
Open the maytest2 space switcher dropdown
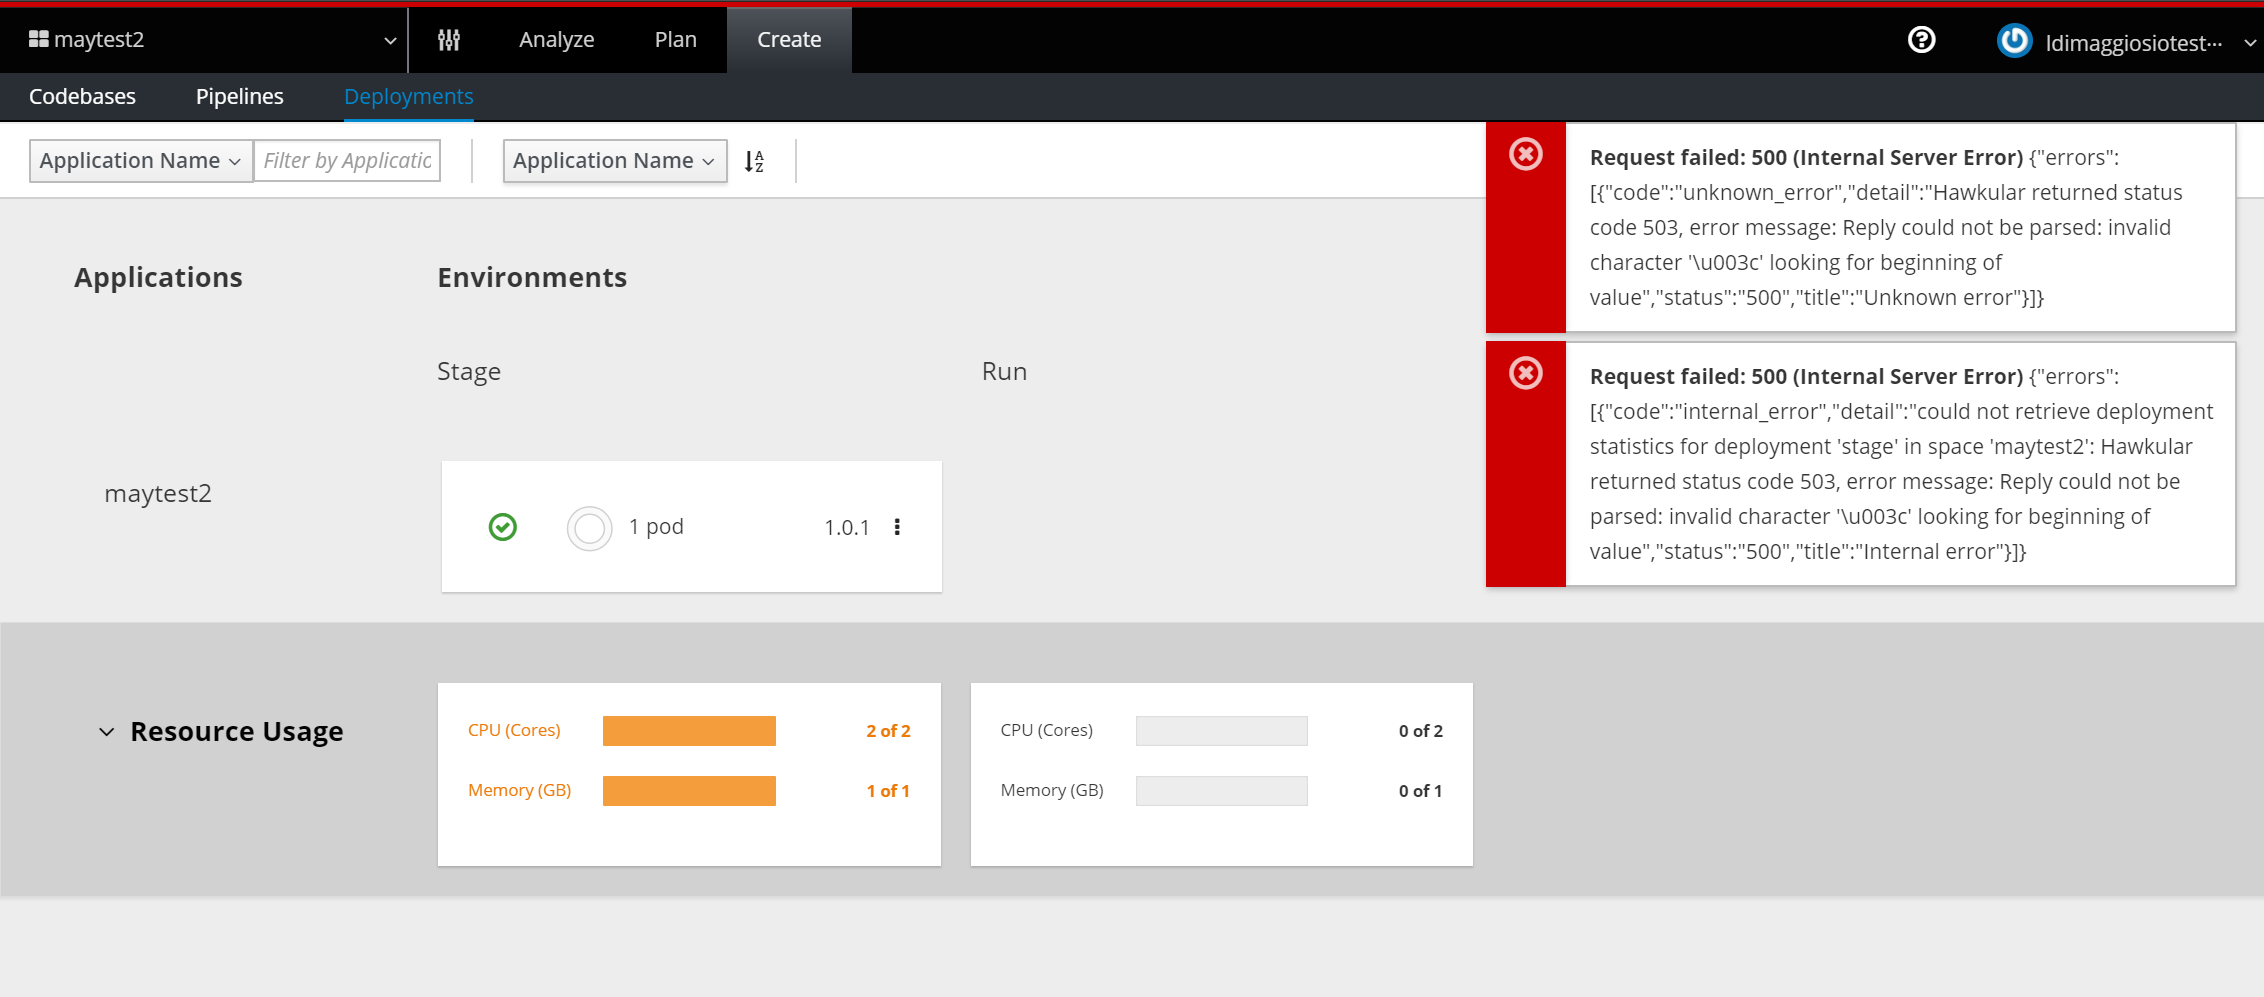tap(389, 40)
